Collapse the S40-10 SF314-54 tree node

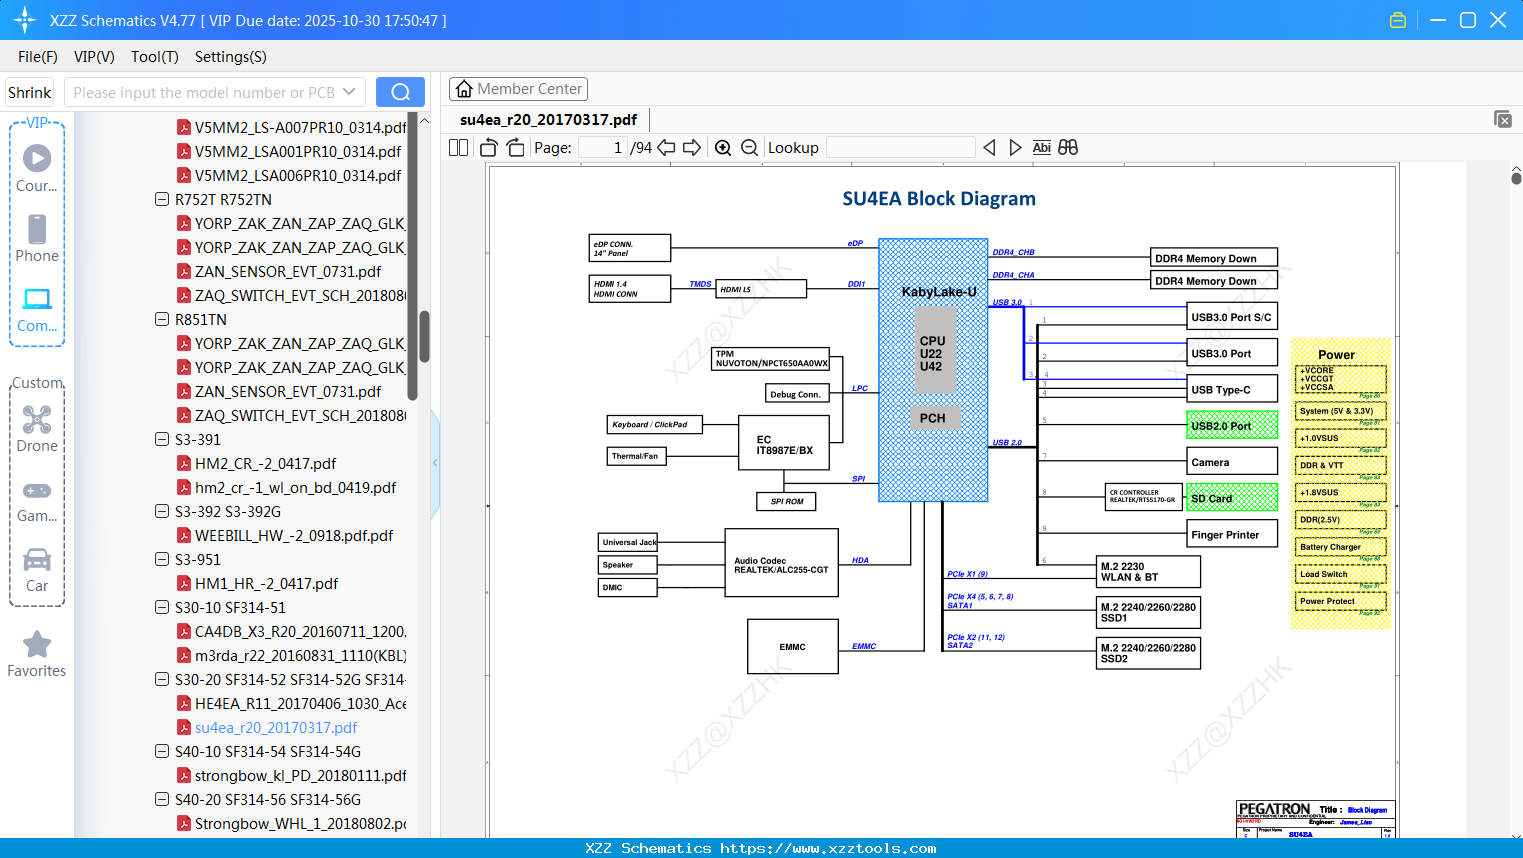pos(162,751)
